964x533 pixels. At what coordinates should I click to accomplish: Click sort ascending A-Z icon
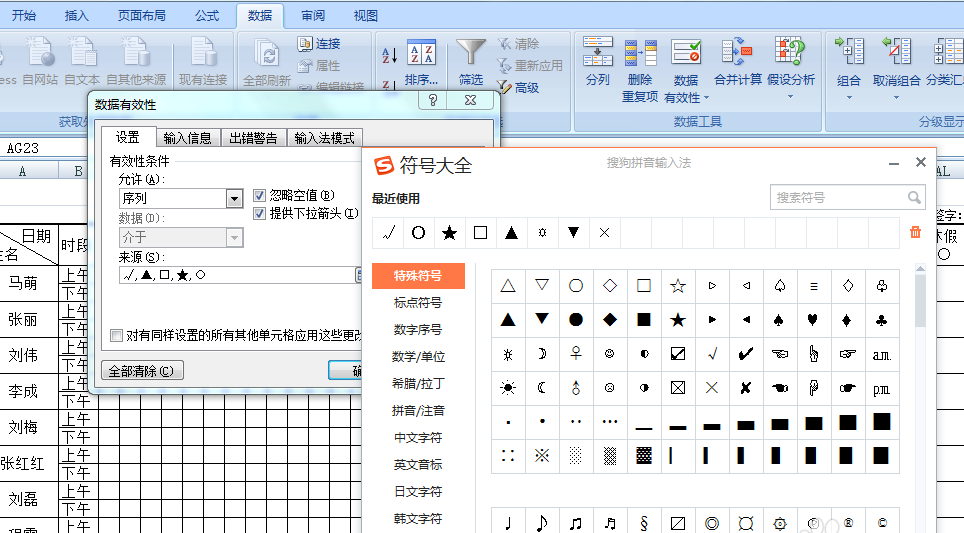(390, 55)
